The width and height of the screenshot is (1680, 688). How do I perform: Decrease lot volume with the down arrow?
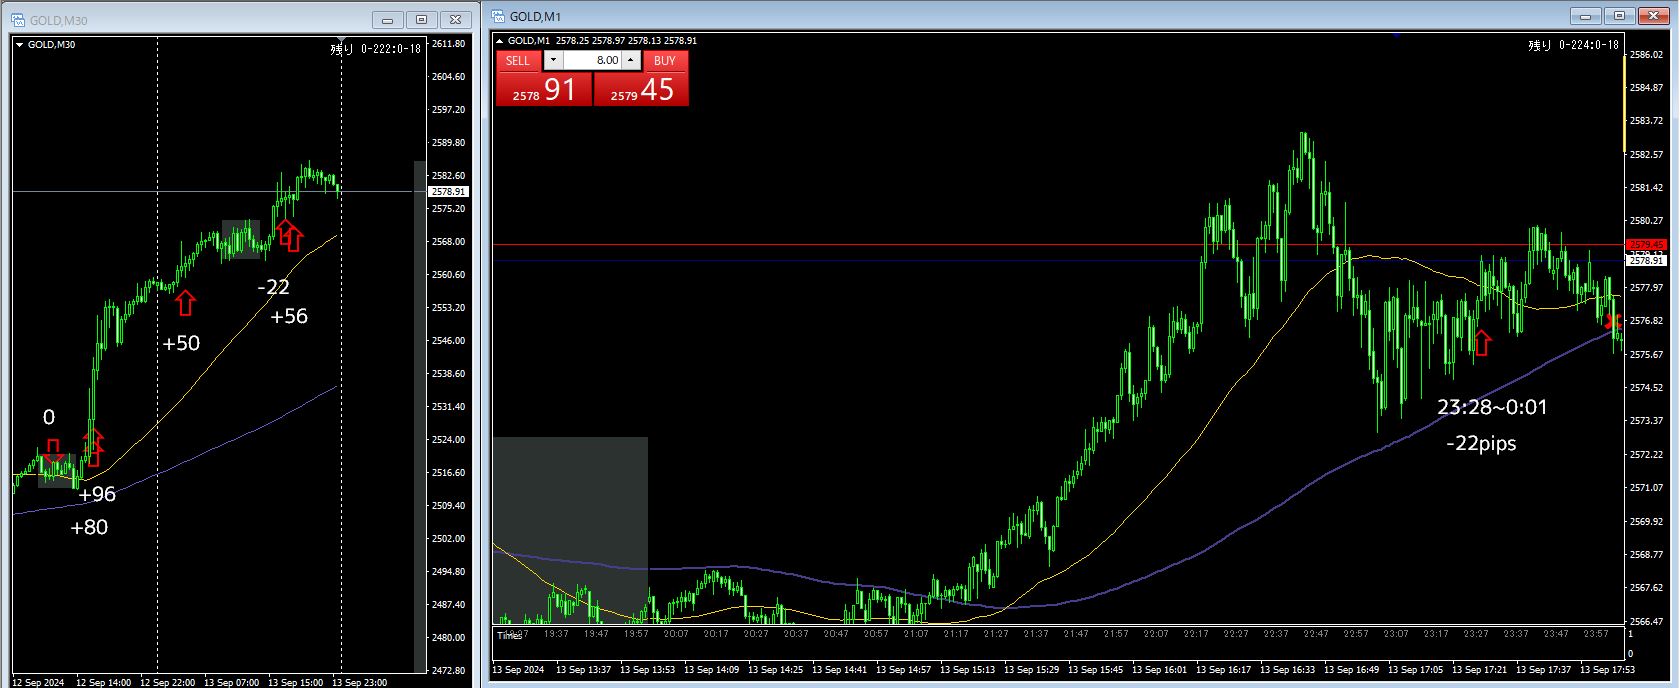(x=553, y=60)
